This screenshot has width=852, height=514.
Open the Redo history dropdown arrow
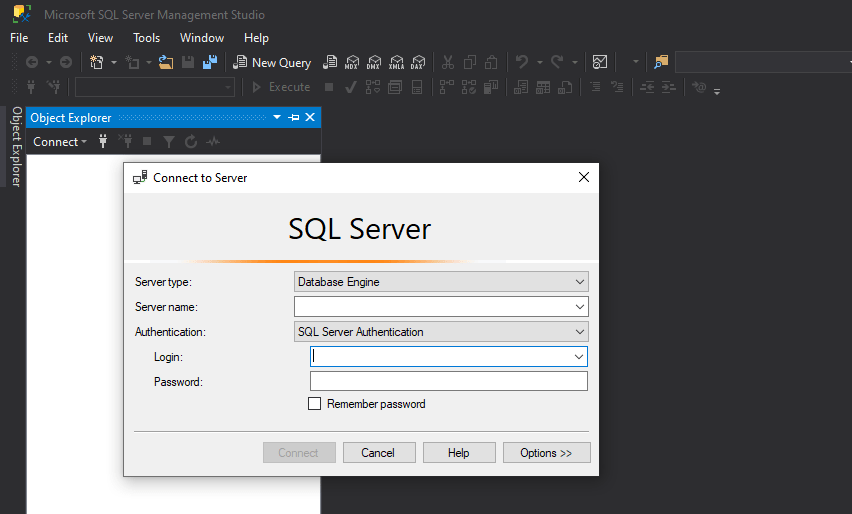point(574,62)
